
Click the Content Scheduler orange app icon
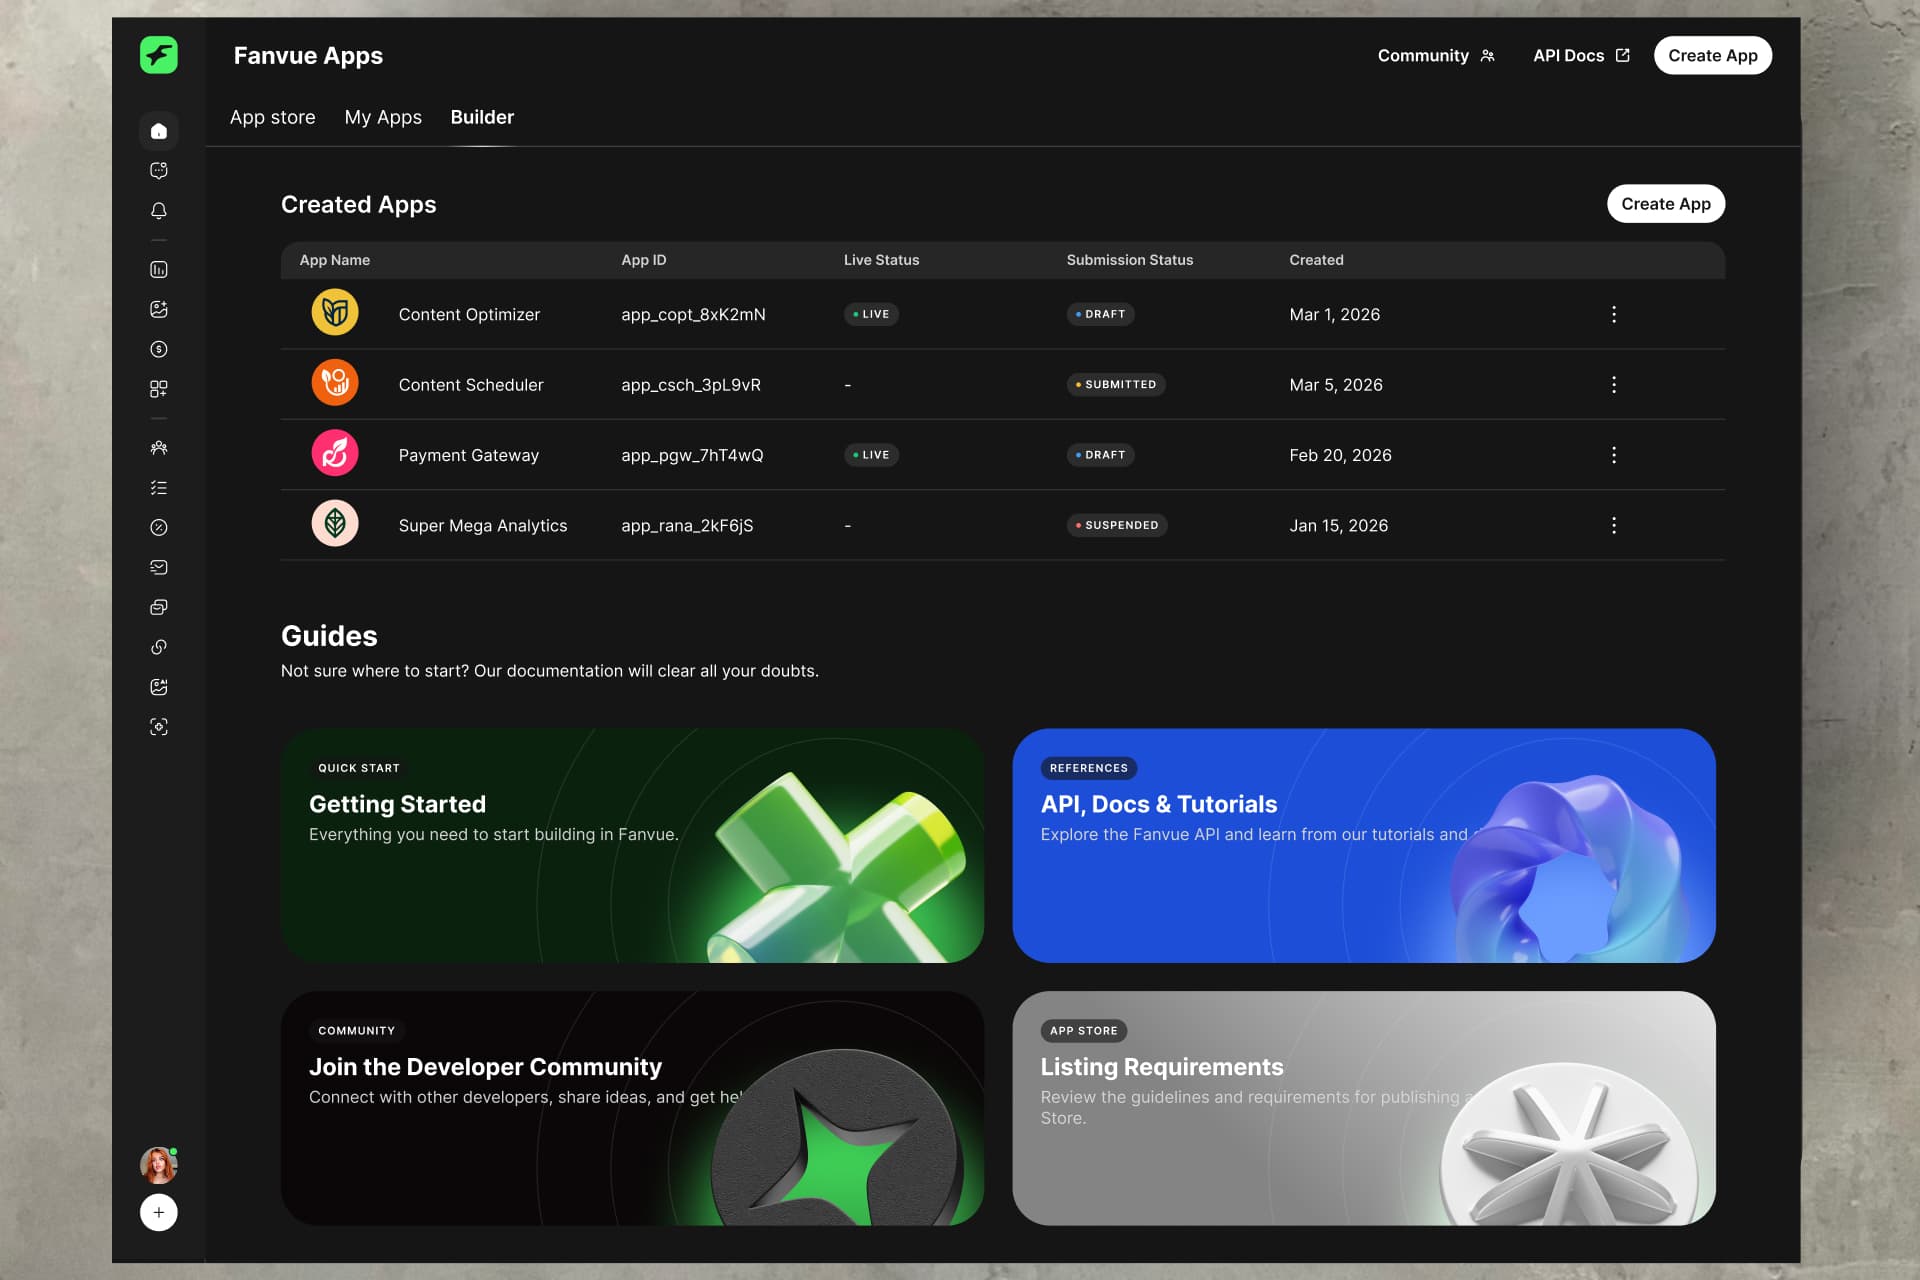click(335, 383)
